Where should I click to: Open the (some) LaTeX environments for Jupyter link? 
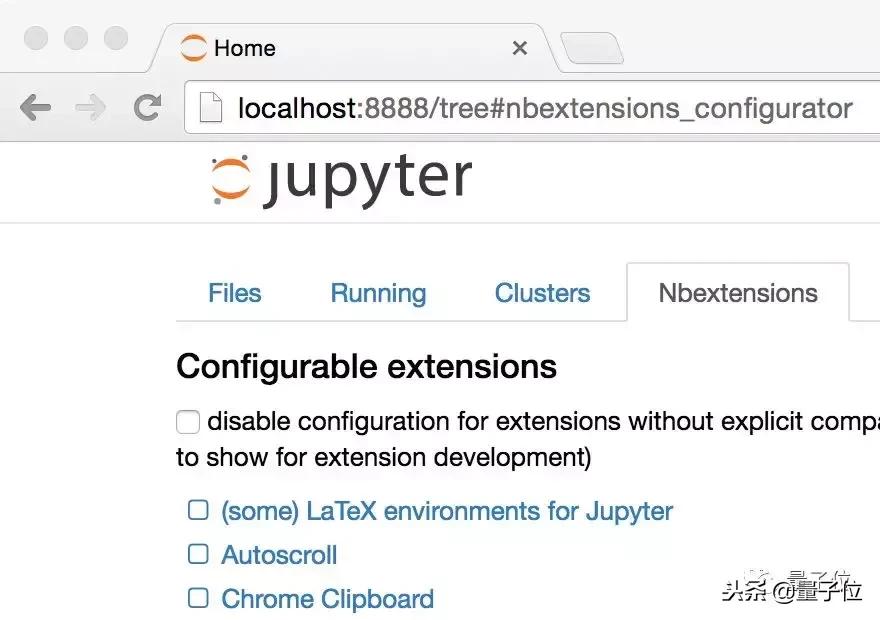click(447, 512)
